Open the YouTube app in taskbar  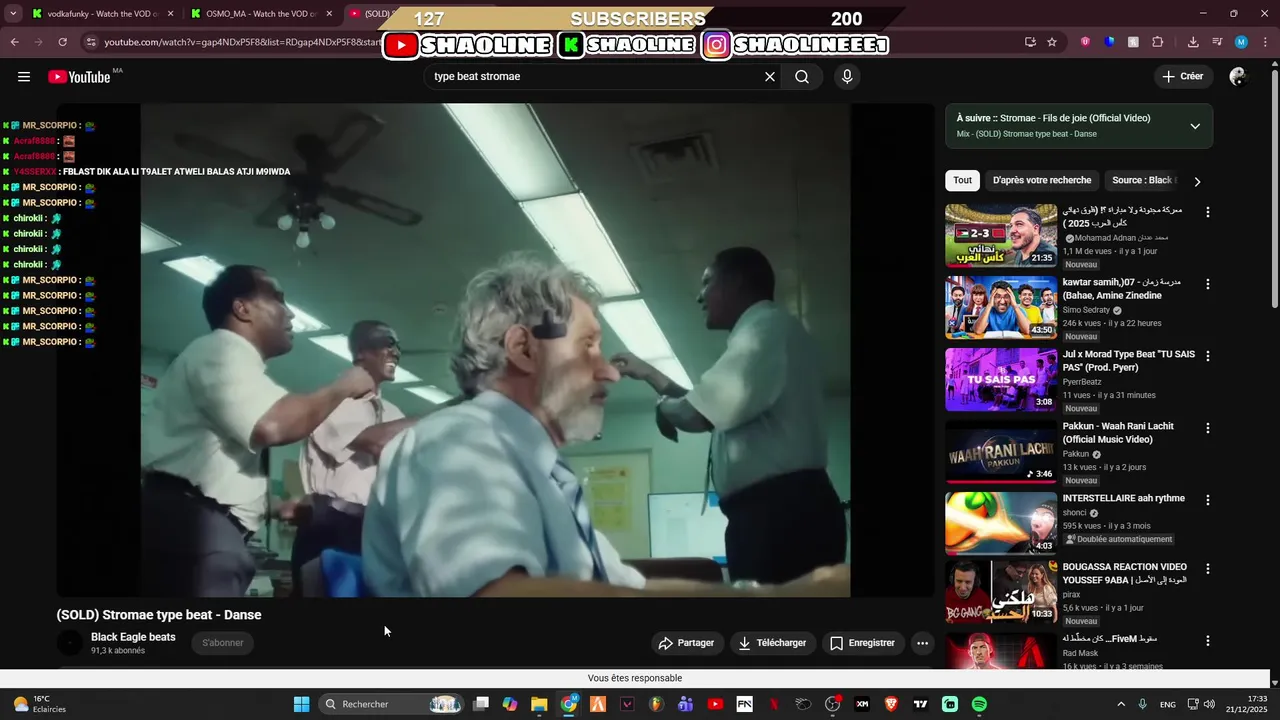(715, 704)
